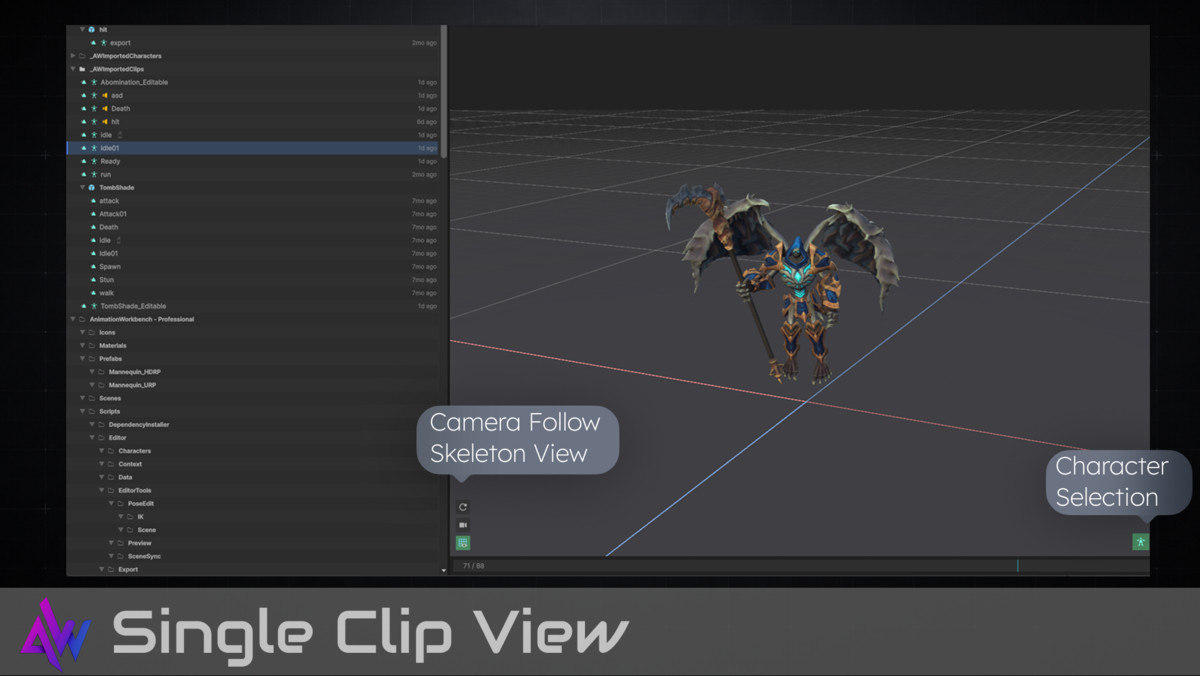Open the green character selection icon
The image size is (1200, 676).
(1140, 542)
